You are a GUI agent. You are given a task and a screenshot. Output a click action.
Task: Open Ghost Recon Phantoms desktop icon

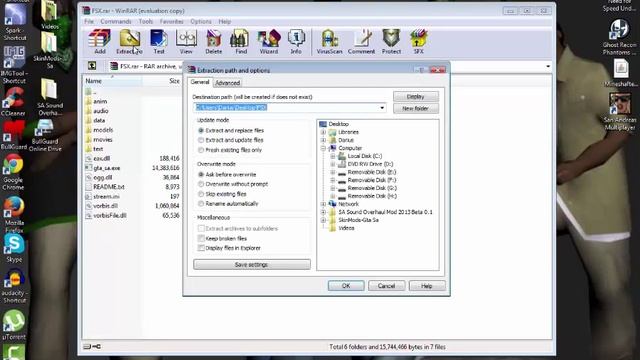(619, 38)
